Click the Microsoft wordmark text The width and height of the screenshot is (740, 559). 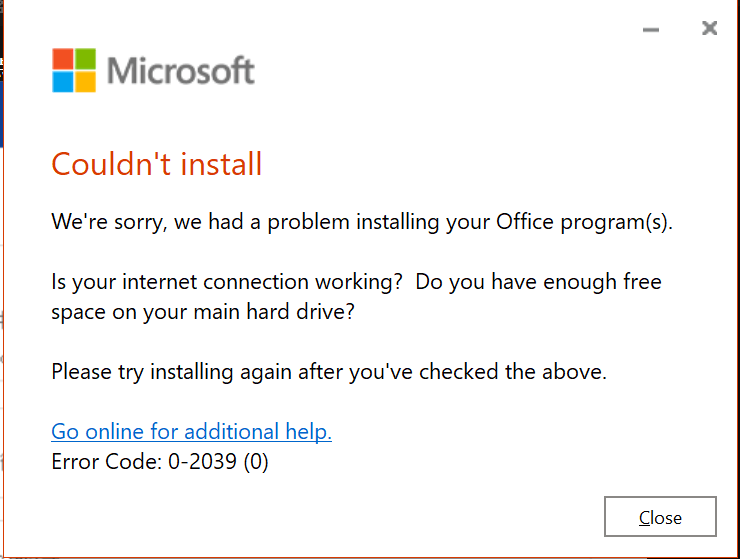click(180, 71)
